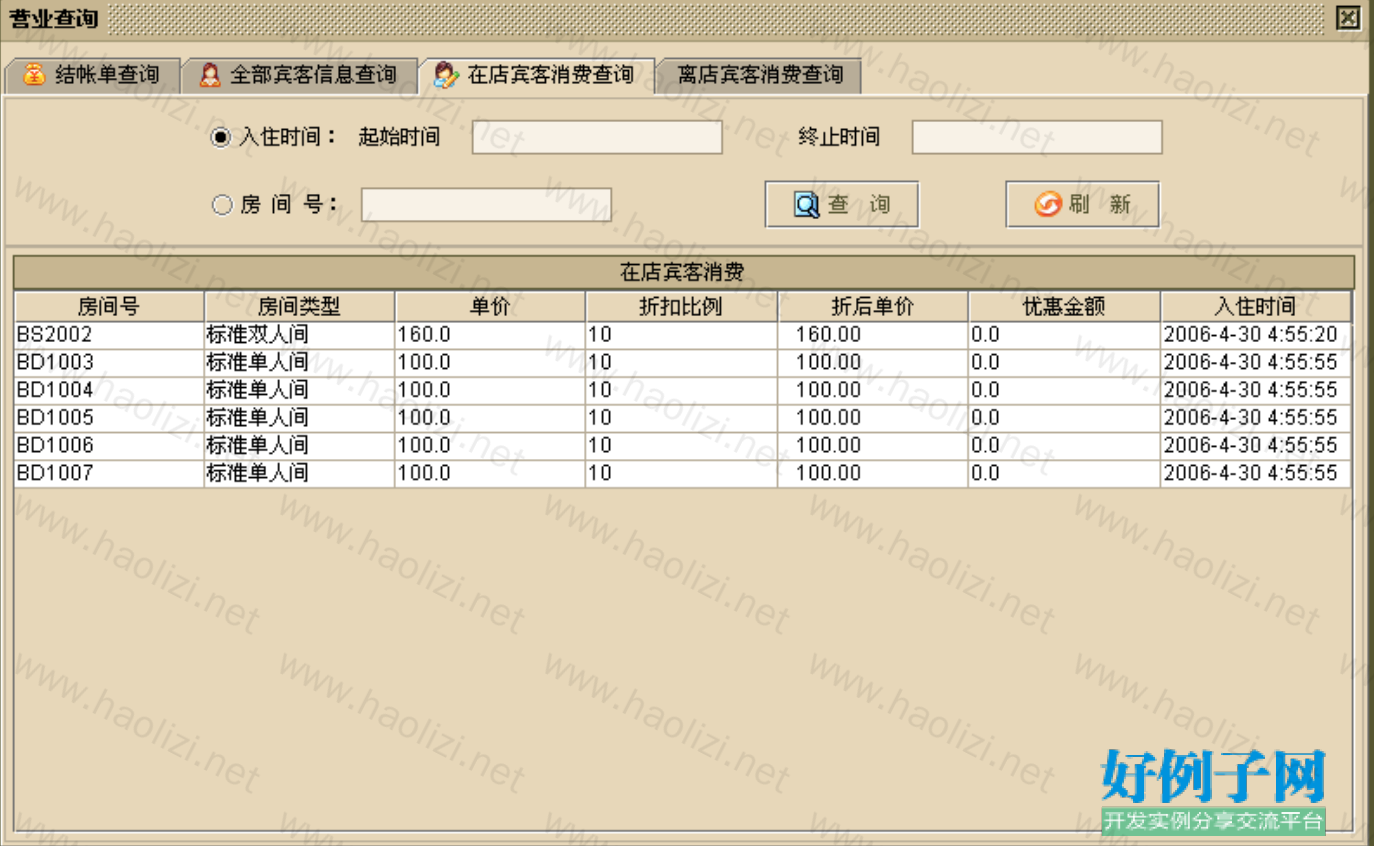Click the 房间号 search text field
The image size is (1374, 846).
[486, 205]
